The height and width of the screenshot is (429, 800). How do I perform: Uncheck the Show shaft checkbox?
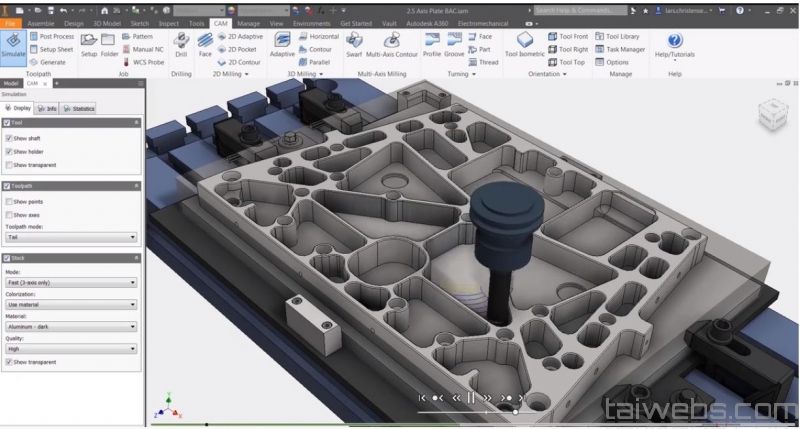tap(9, 138)
